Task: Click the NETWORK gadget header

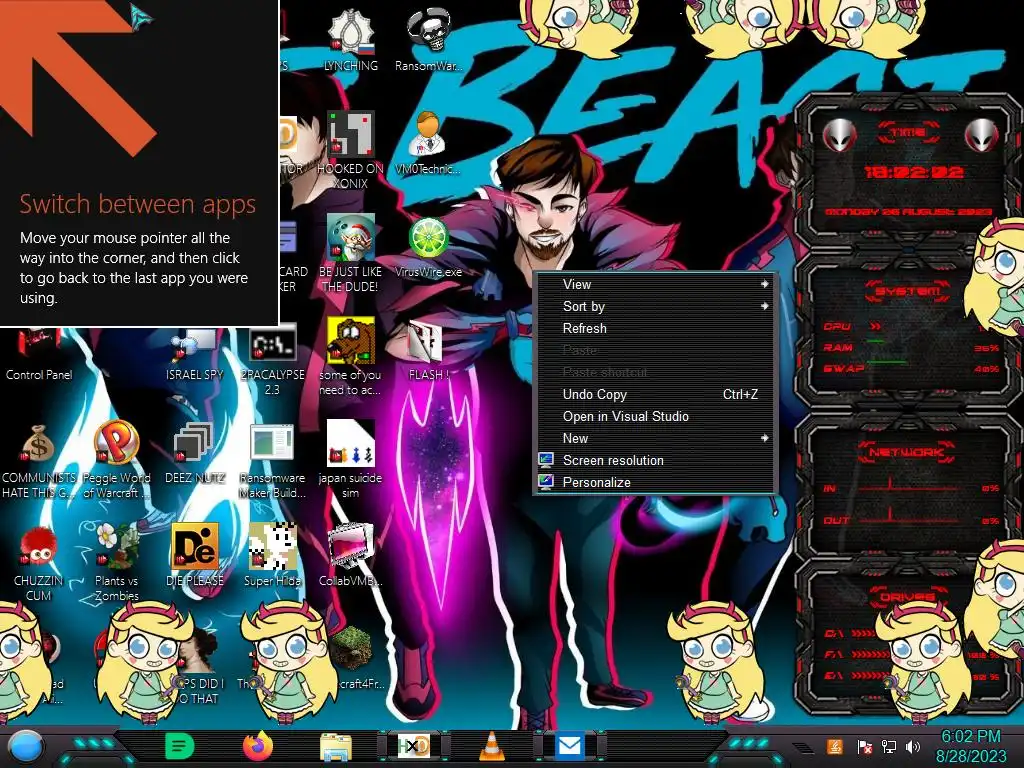Action: pyautogui.click(x=906, y=451)
